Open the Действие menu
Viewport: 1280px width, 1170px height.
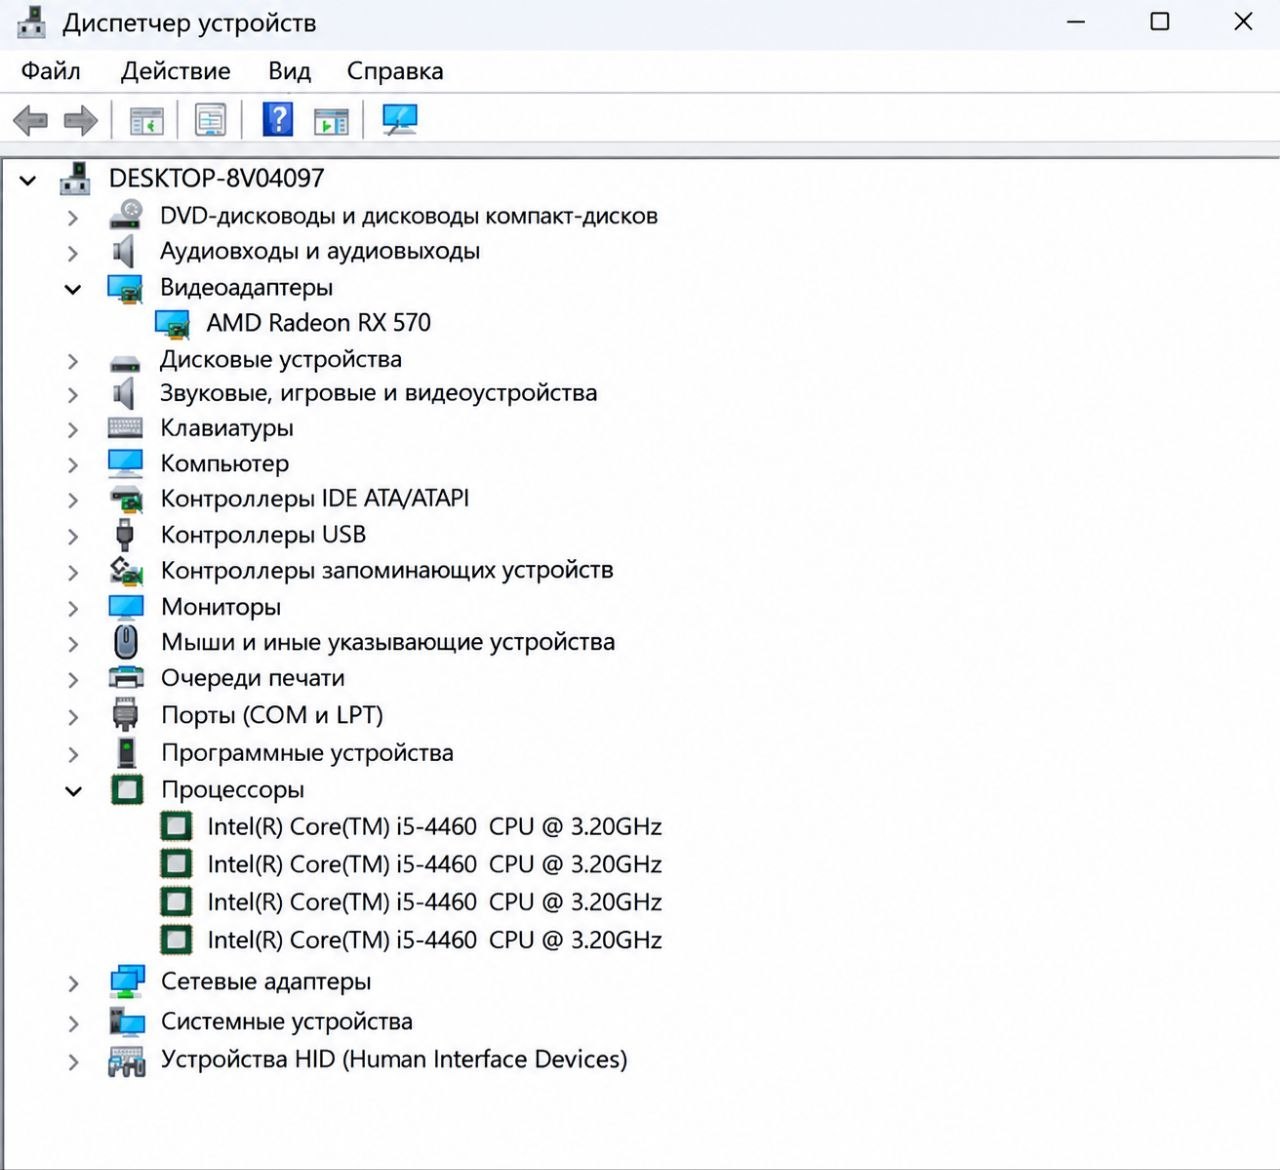point(175,71)
